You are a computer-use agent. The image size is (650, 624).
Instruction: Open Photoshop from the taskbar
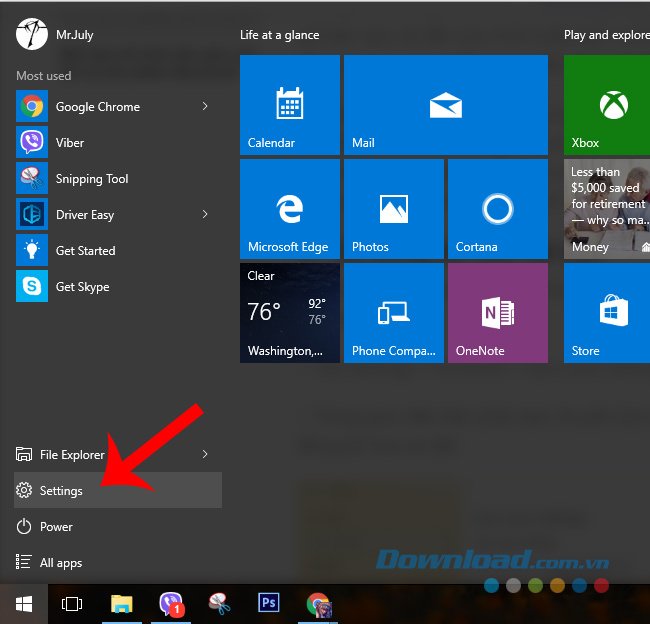tap(268, 604)
